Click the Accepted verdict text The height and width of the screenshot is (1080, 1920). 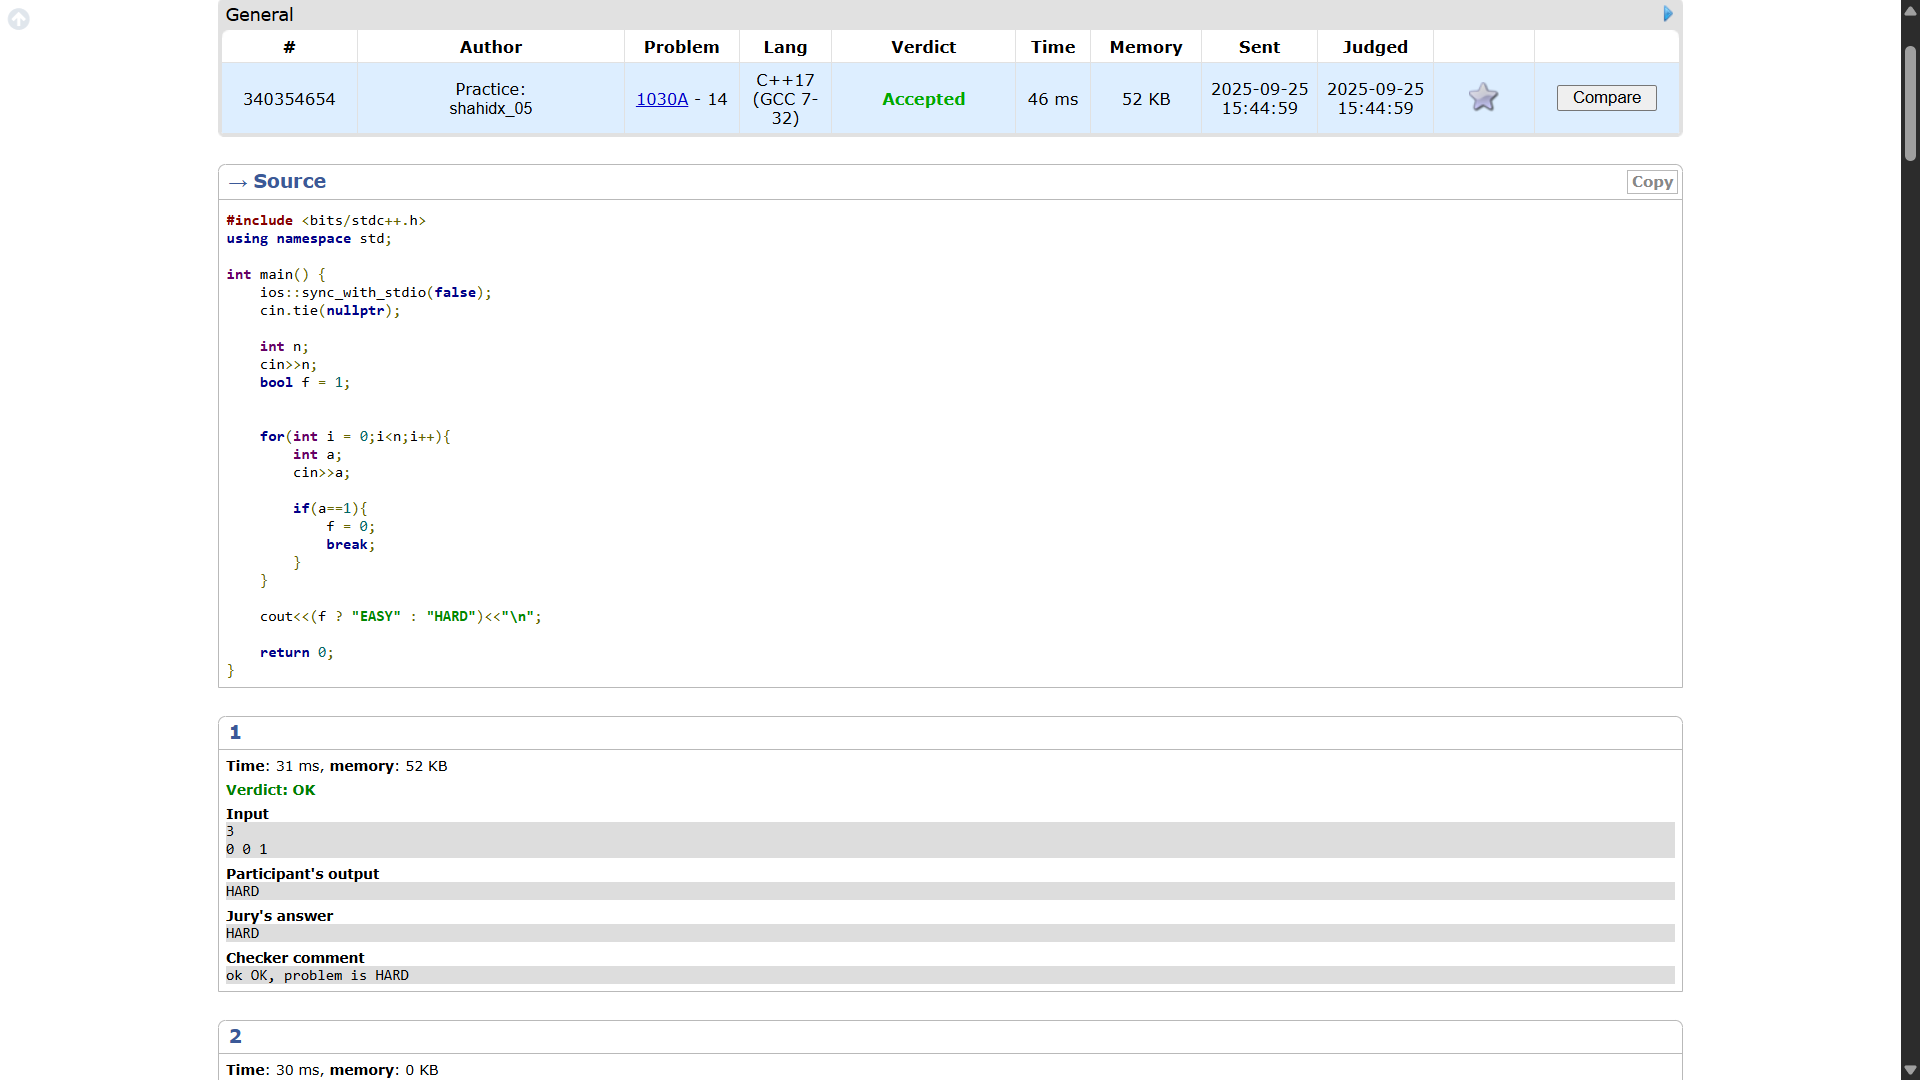[x=922, y=99]
